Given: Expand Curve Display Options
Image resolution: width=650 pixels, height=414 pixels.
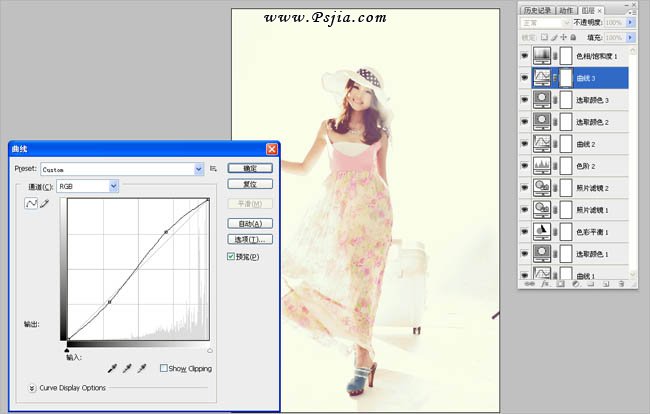Looking at the screenshot, I should click(32, 388).
